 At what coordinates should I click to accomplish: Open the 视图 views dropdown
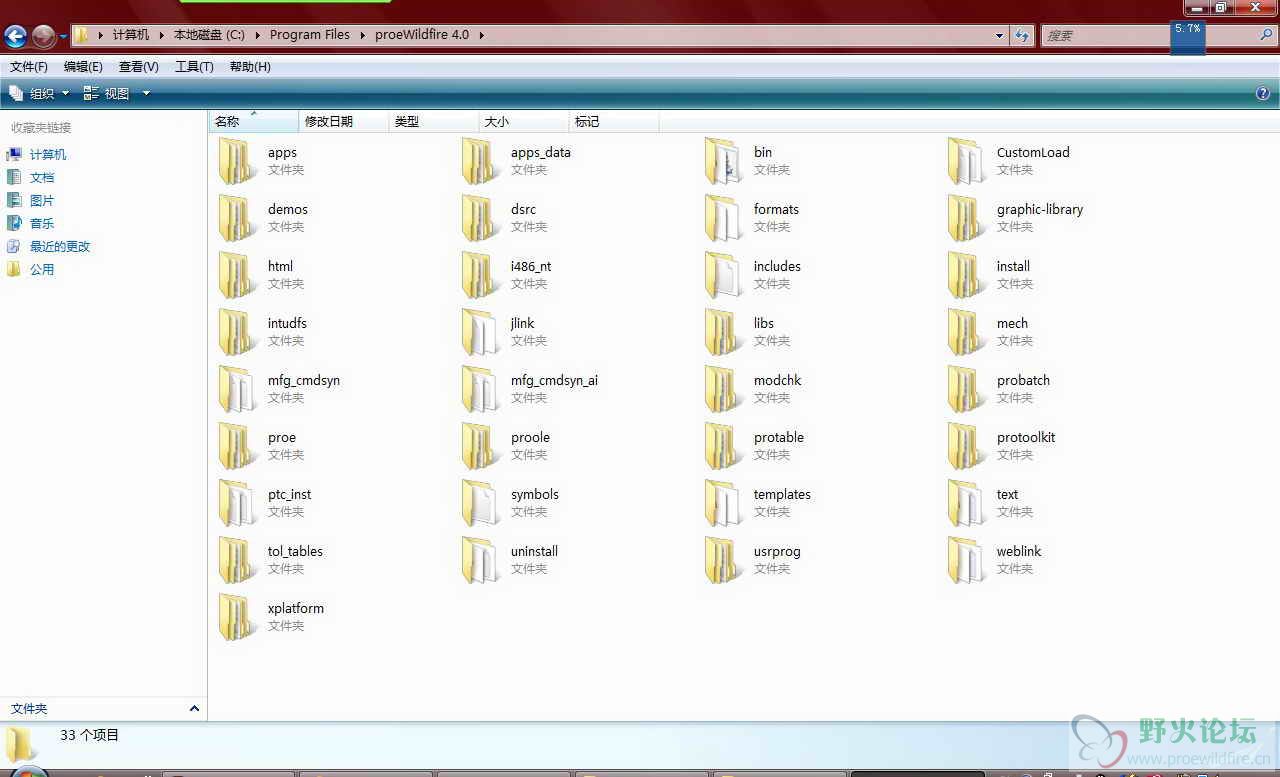click(x=116, y=93)
